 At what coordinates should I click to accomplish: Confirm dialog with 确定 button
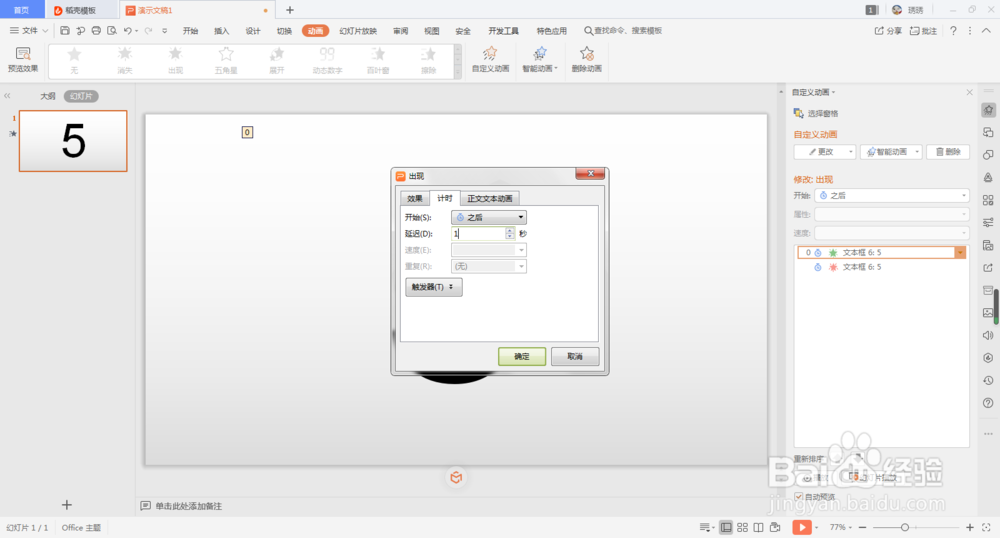tap(522, 356)
